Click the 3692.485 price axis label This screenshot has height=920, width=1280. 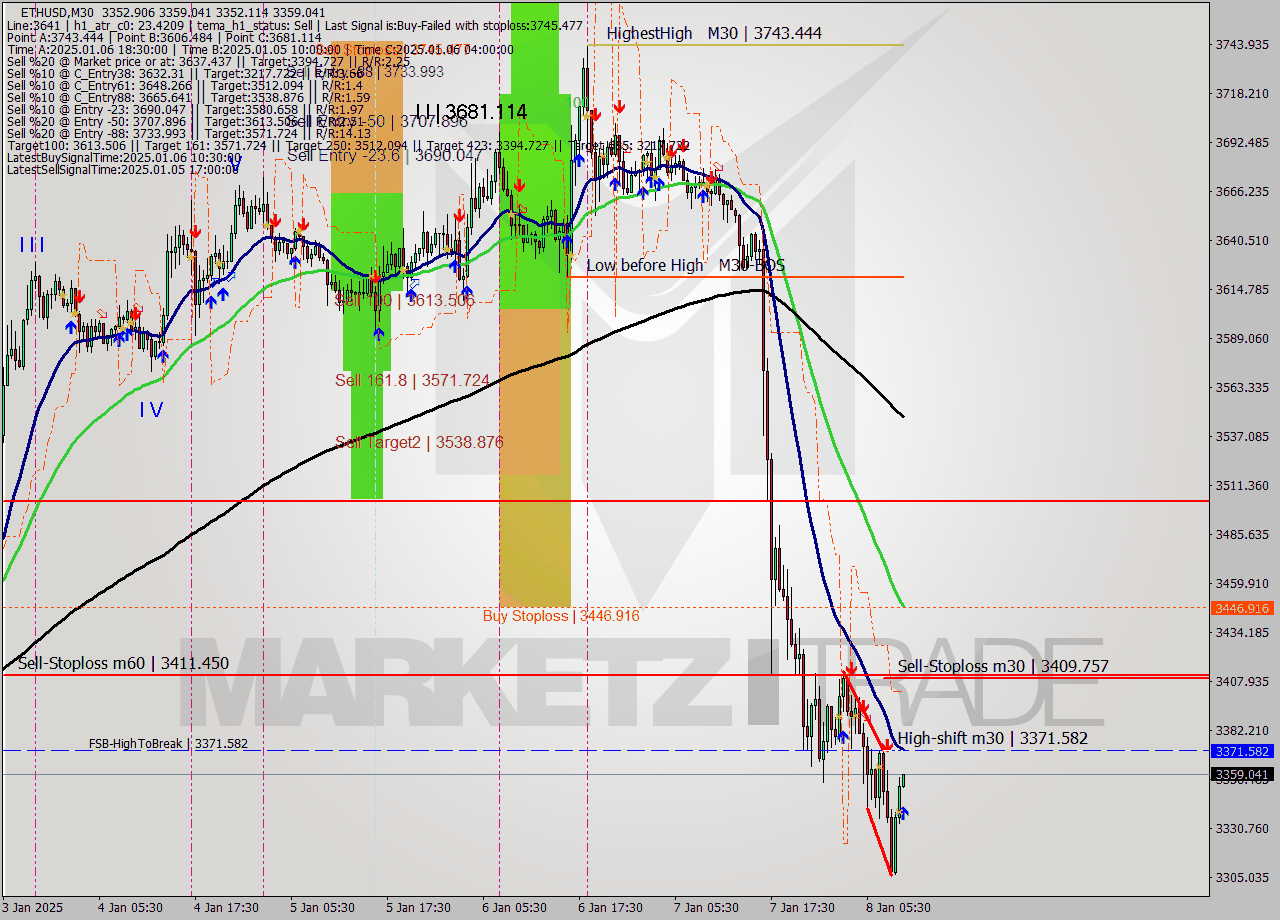tap(1242, 142)
